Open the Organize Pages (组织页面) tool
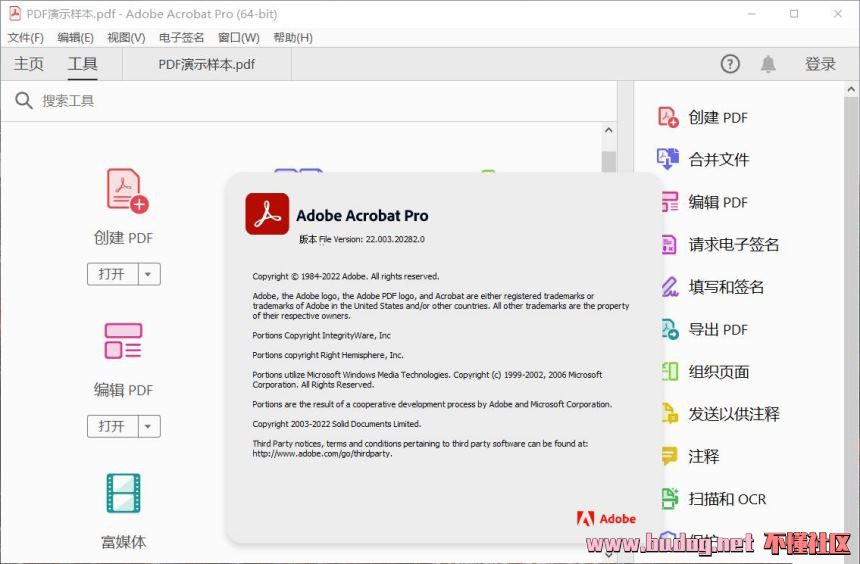The image size is (860, 564). (x=669, y=371)
